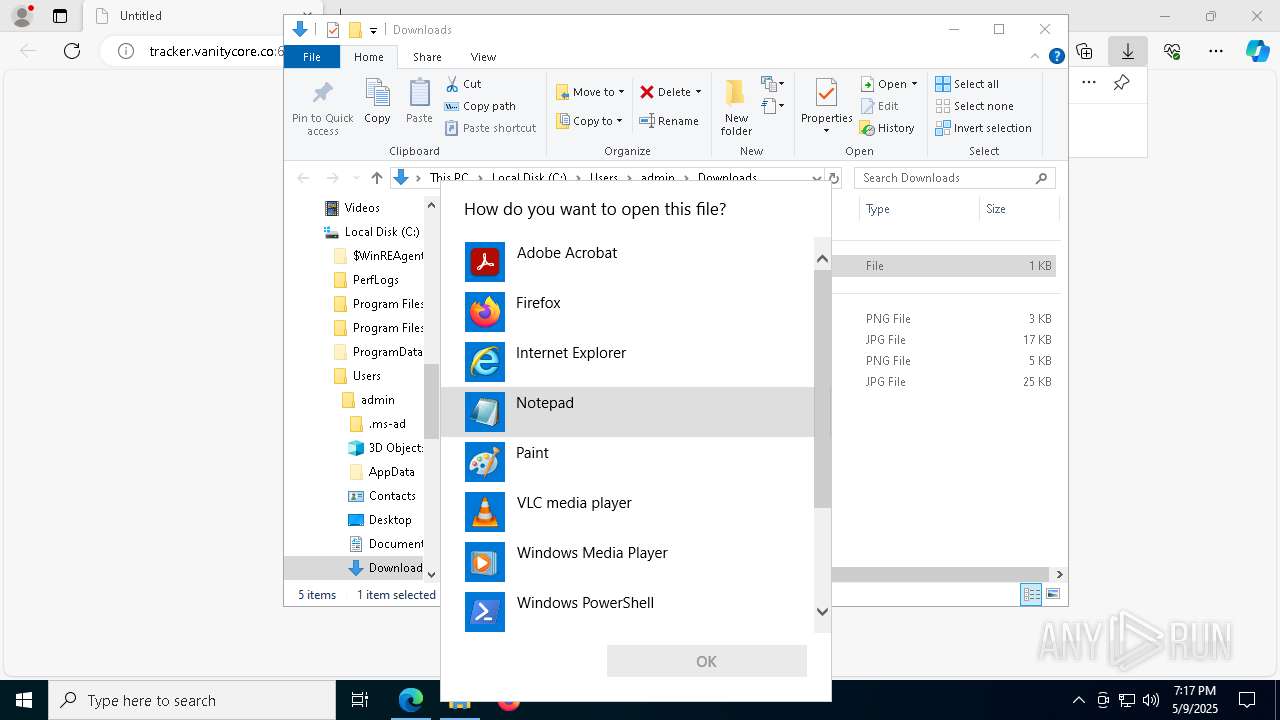Viewport: 1280px width, 720px height.
Task: Open the Delete dropdown arrow
Action: [698, 92]
